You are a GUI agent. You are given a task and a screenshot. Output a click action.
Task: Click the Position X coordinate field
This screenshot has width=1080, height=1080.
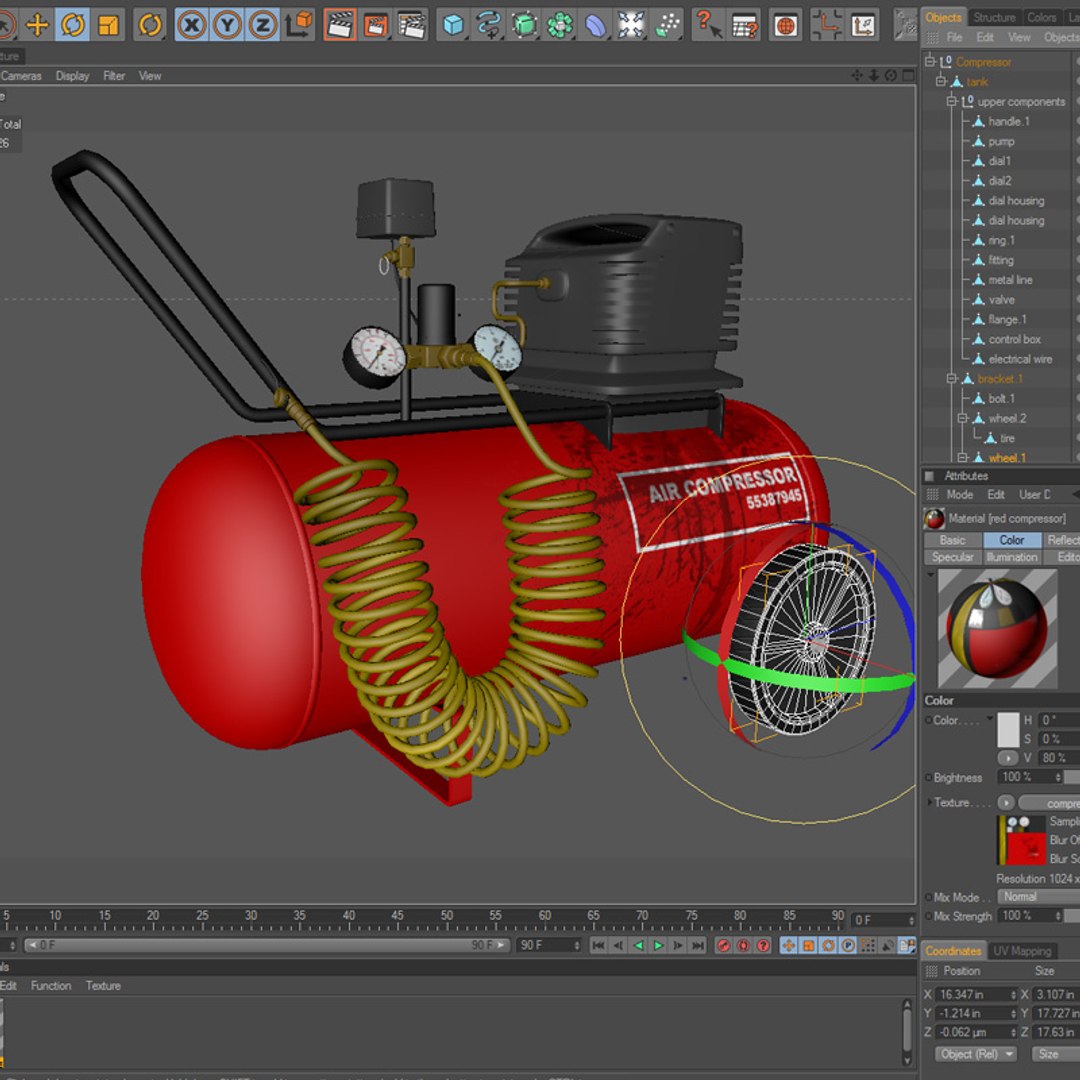pos(977,995)
